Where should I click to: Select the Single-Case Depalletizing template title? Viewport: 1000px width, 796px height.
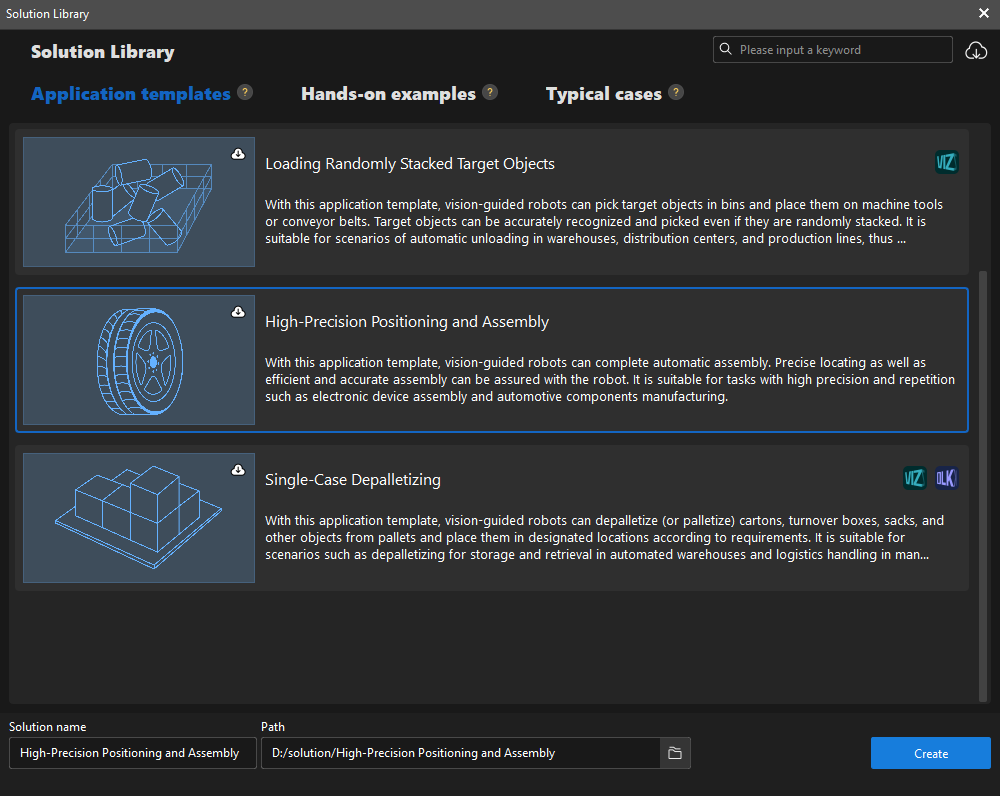352,480
